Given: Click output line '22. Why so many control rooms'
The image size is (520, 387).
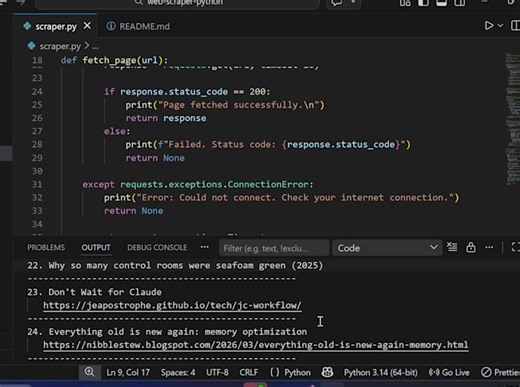Looking at the screenshot, I should tap(175, 266).
